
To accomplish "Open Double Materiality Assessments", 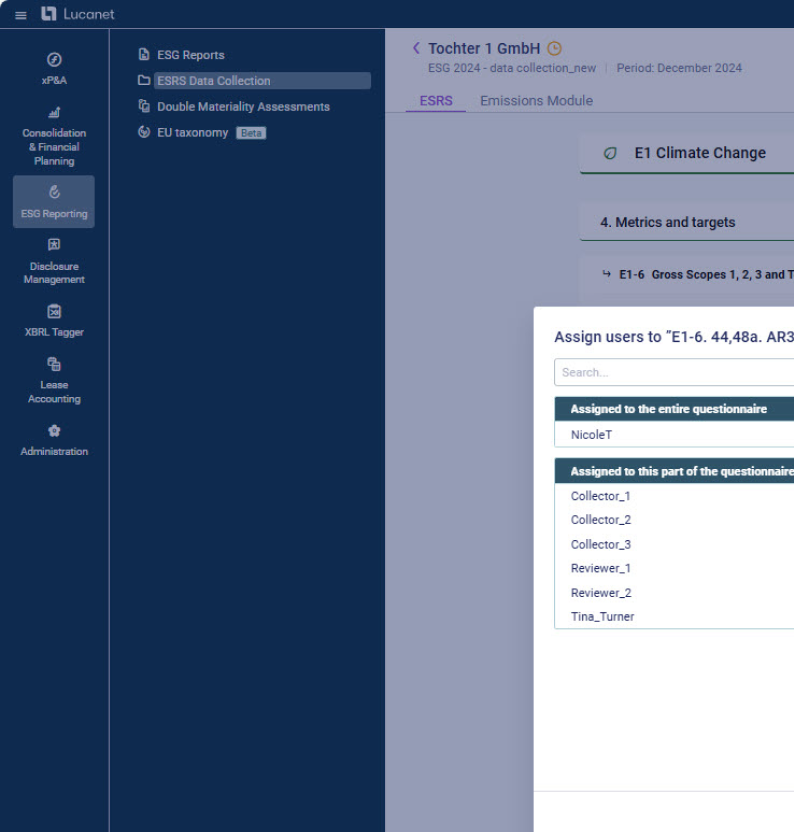I will 242,107.
